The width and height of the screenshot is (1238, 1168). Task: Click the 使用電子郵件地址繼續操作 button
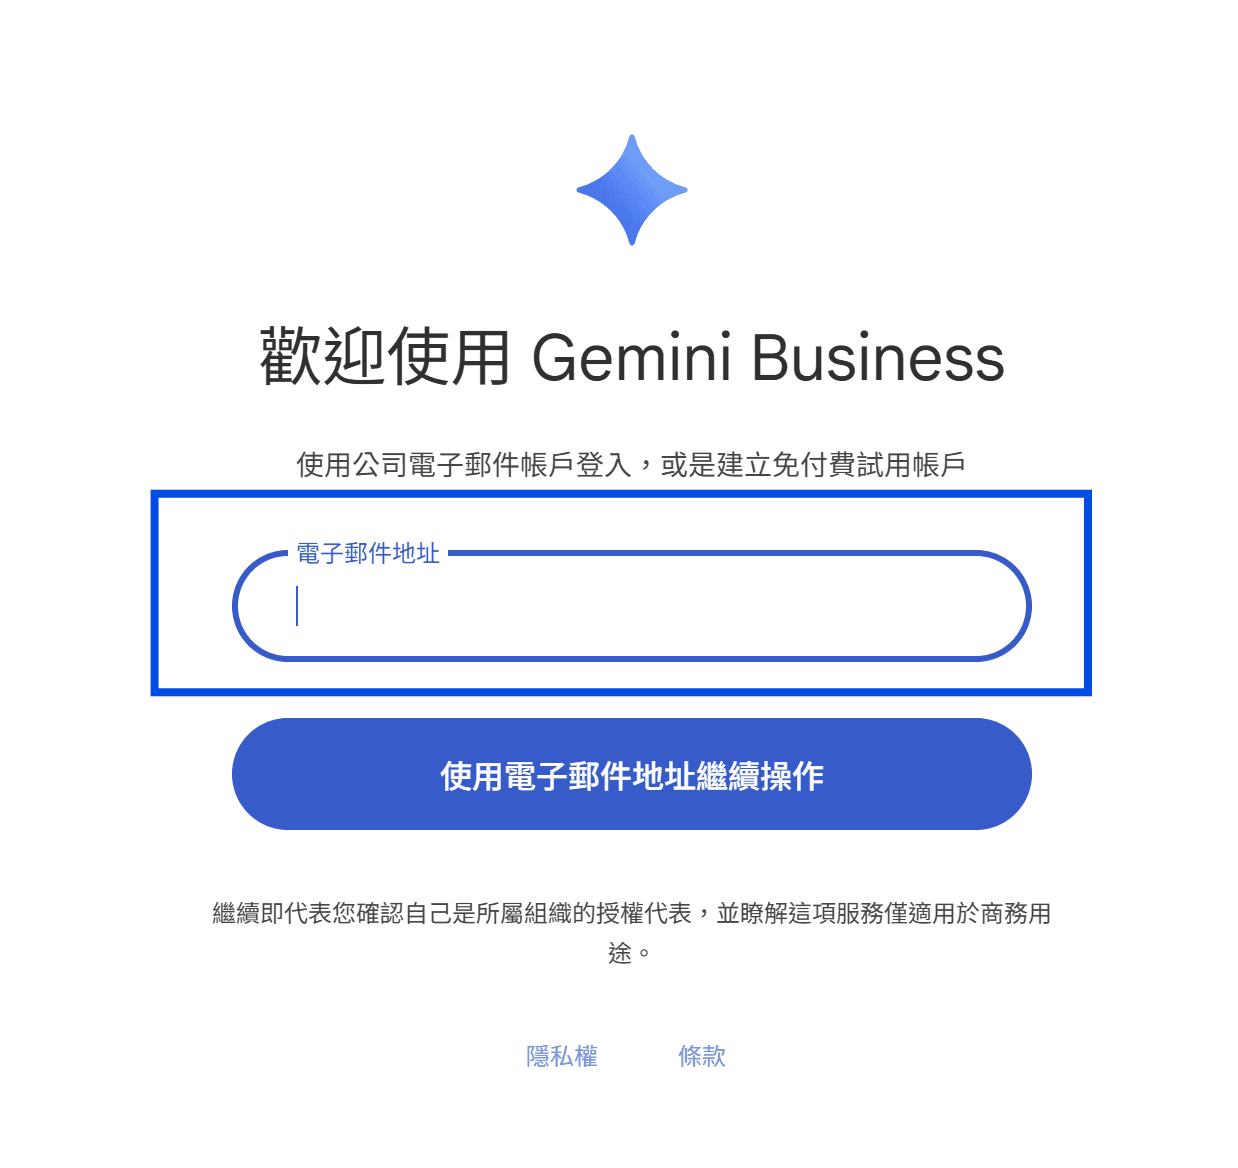[x=631, y=774]
